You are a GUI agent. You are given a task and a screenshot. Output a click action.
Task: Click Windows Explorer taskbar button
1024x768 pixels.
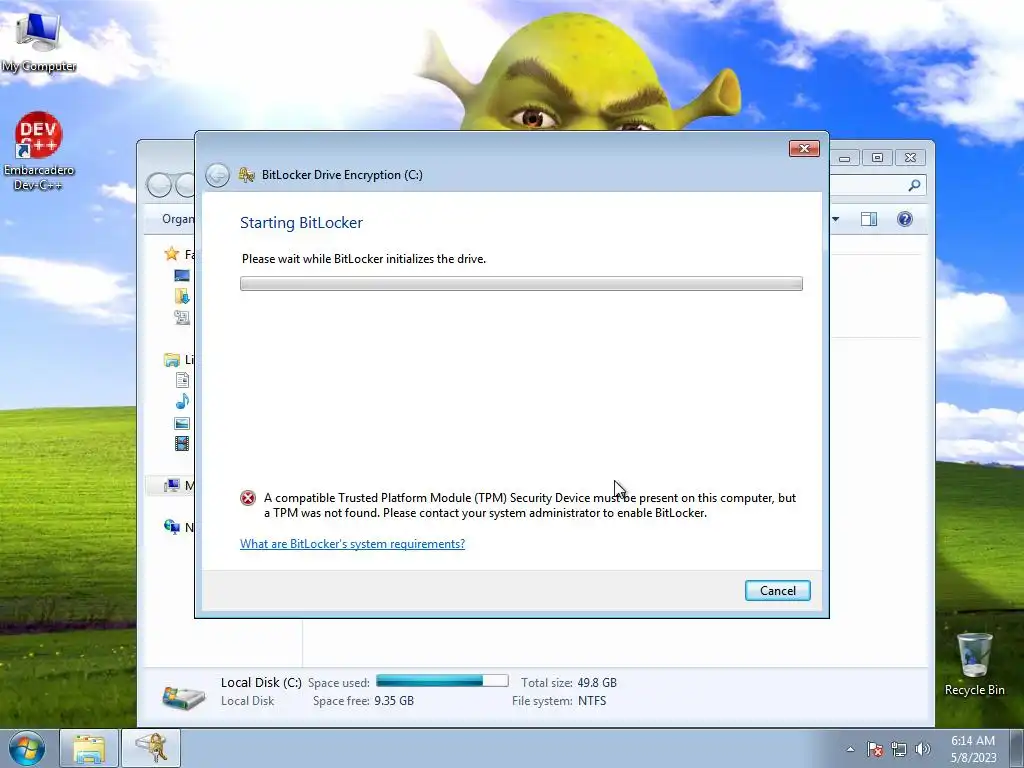pyautogui.click(x=89, y=748)
